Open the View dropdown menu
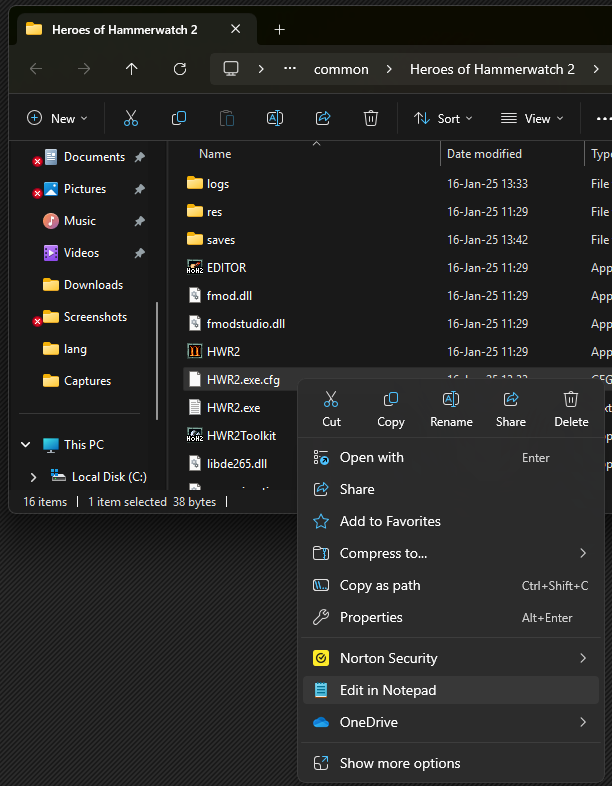Viewport: 612px width, 786px height. (x=532, y=118)
